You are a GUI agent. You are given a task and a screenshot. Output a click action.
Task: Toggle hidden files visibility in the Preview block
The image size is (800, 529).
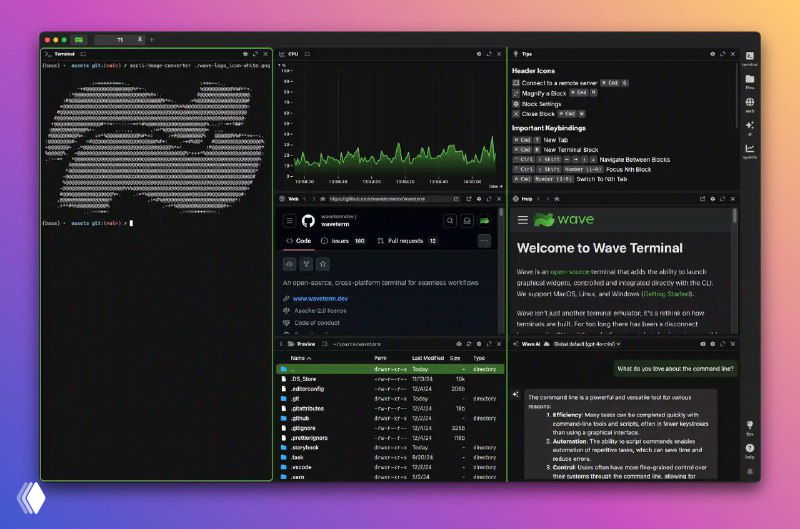tap(459, 344)
